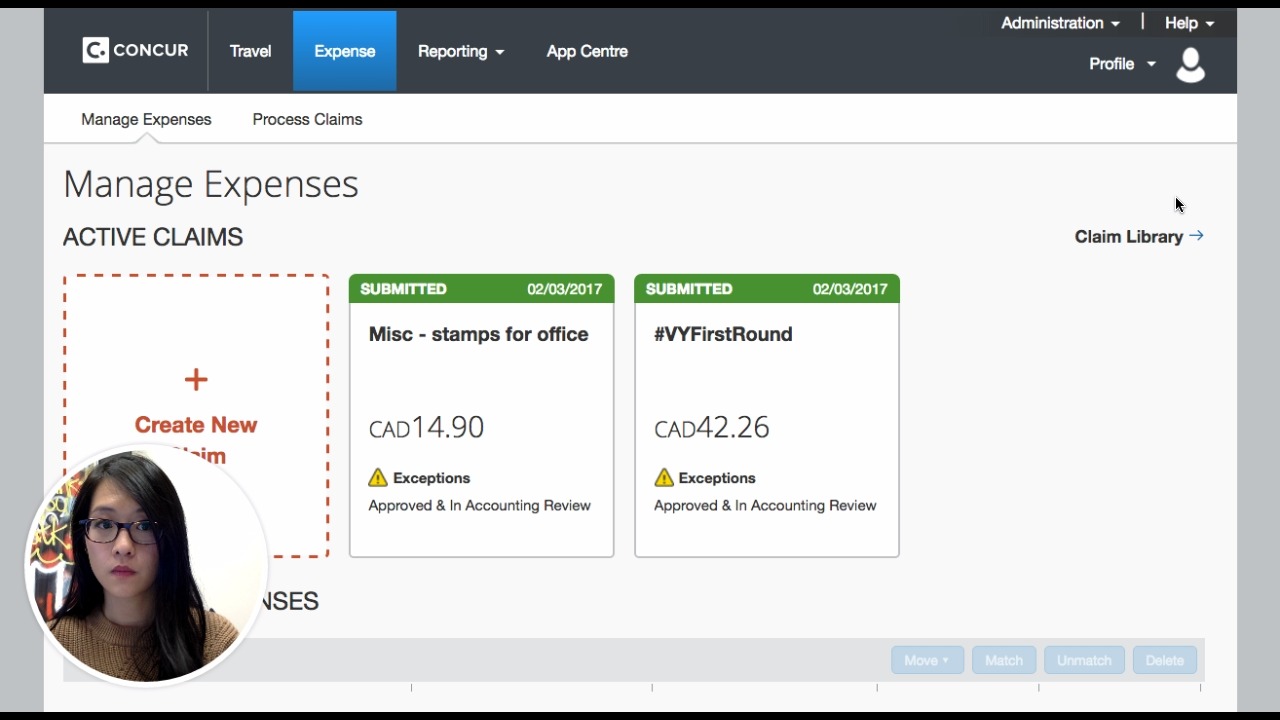Switch to Process Claims sub-tab

[x=307, y=119]
